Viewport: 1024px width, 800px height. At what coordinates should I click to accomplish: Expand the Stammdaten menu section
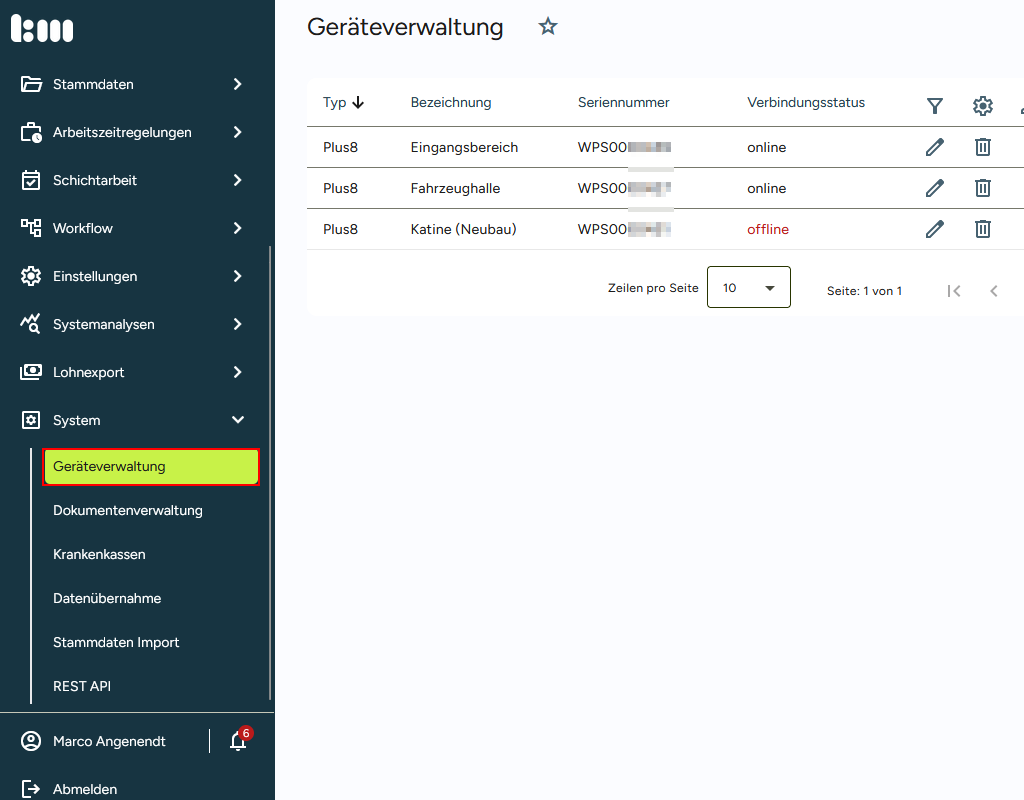(x=135, y=84)
